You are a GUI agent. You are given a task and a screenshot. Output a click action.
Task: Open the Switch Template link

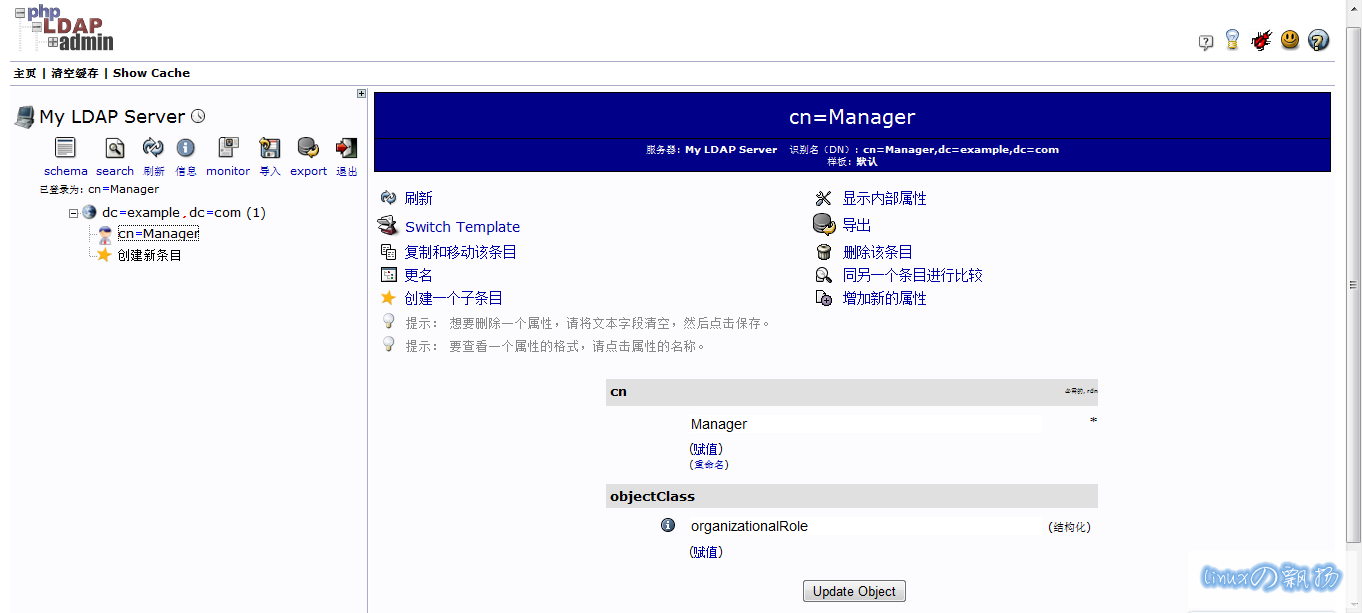click(462, 227)
